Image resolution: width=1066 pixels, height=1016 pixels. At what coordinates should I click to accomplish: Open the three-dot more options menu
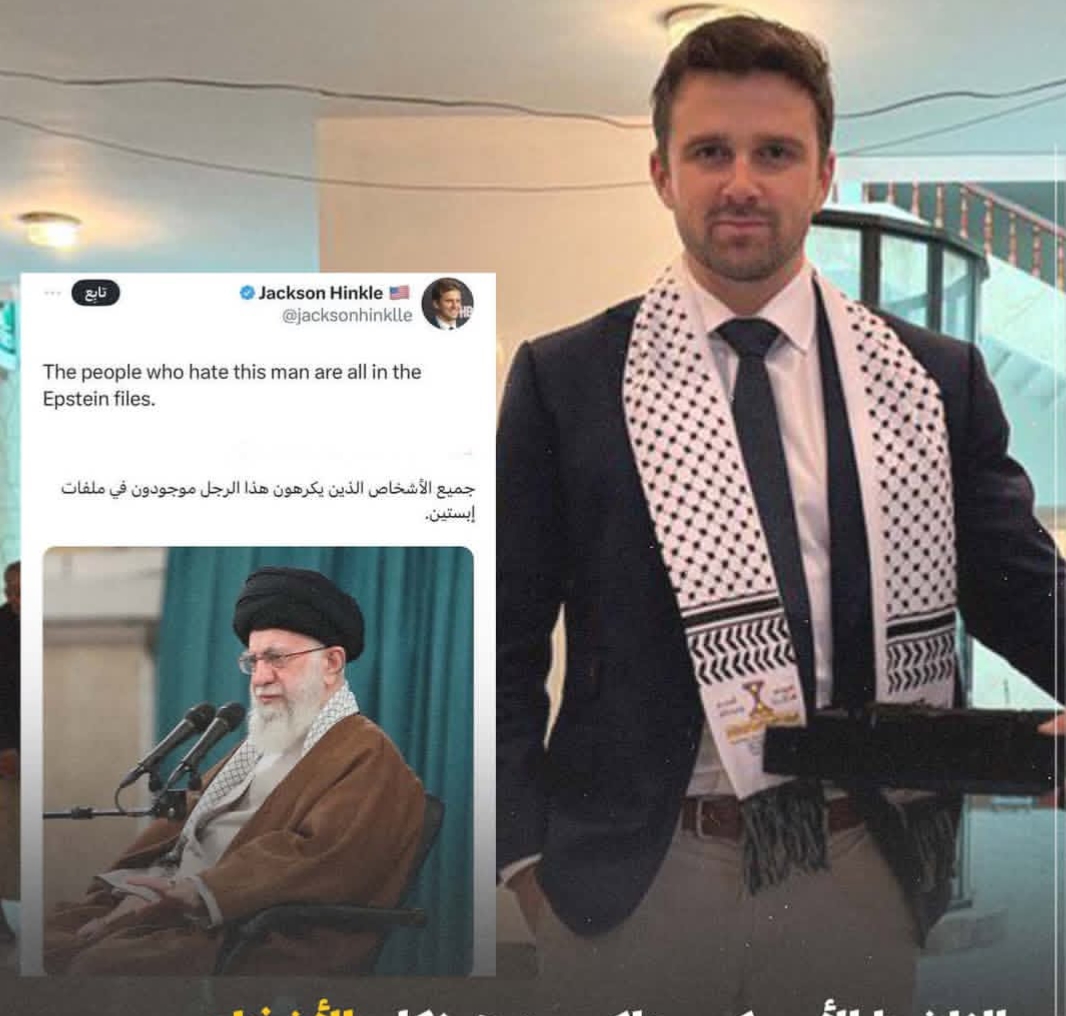coord(52,293)
